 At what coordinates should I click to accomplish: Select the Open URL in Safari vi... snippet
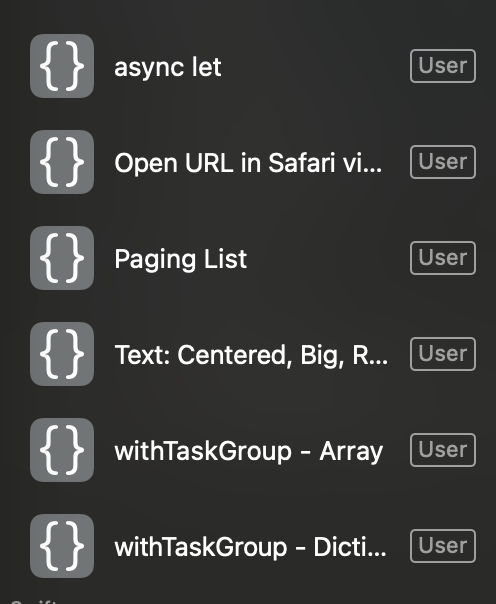pyautogui.click(x=248, y=163)
